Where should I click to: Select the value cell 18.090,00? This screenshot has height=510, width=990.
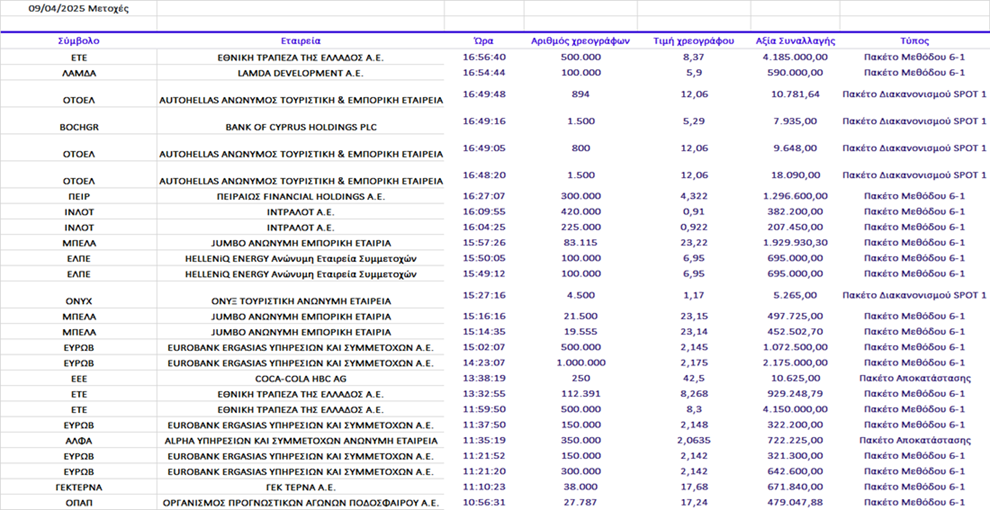796,175
